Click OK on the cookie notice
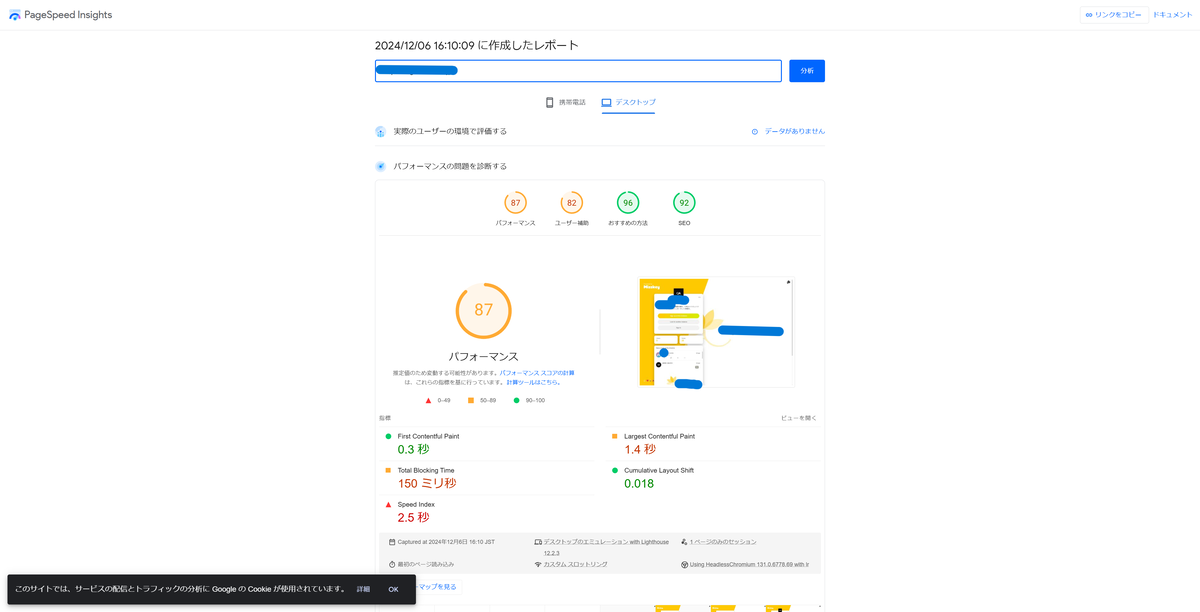This screenshot has height=612, width=1200. point(393,589)
